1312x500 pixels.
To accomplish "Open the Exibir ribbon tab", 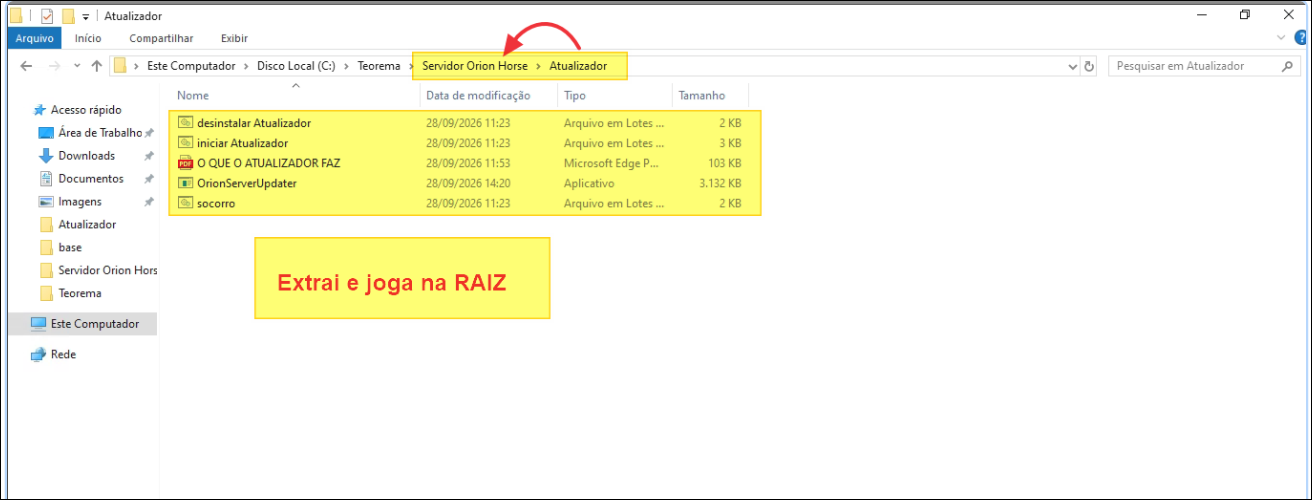I will pos(234,38).
